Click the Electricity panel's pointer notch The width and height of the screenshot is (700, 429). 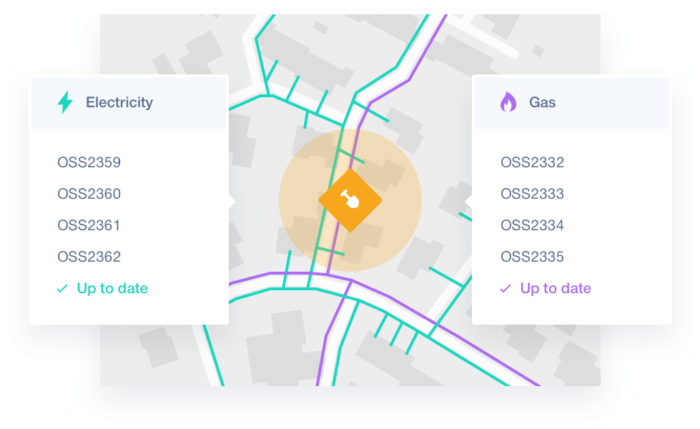click(x=232, y=202)
